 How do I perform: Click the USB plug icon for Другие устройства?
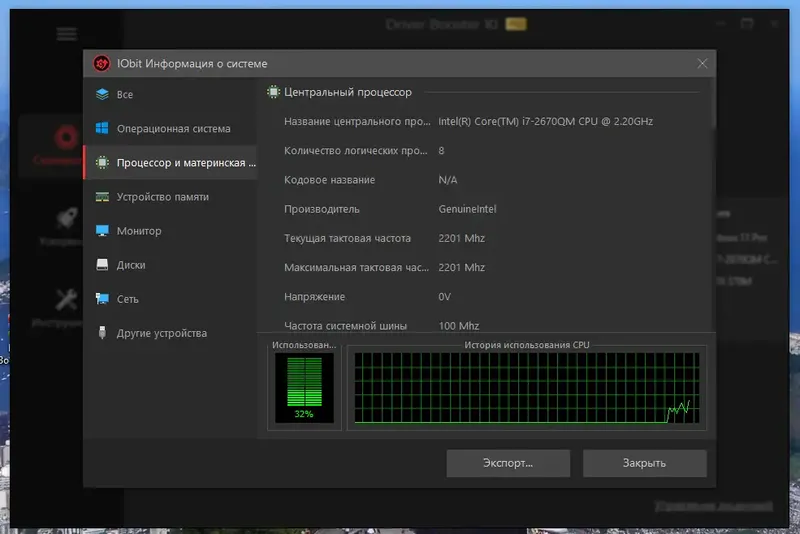coord(102,333)
